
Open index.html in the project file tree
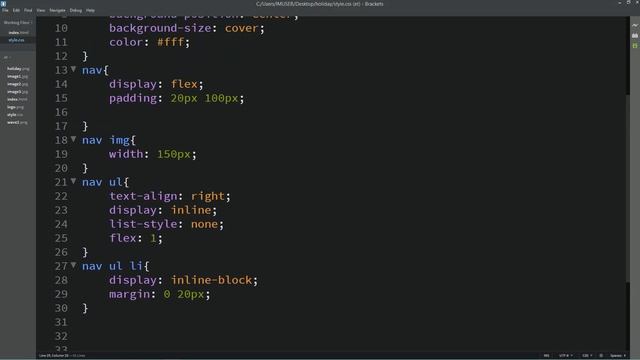(17, 99)
